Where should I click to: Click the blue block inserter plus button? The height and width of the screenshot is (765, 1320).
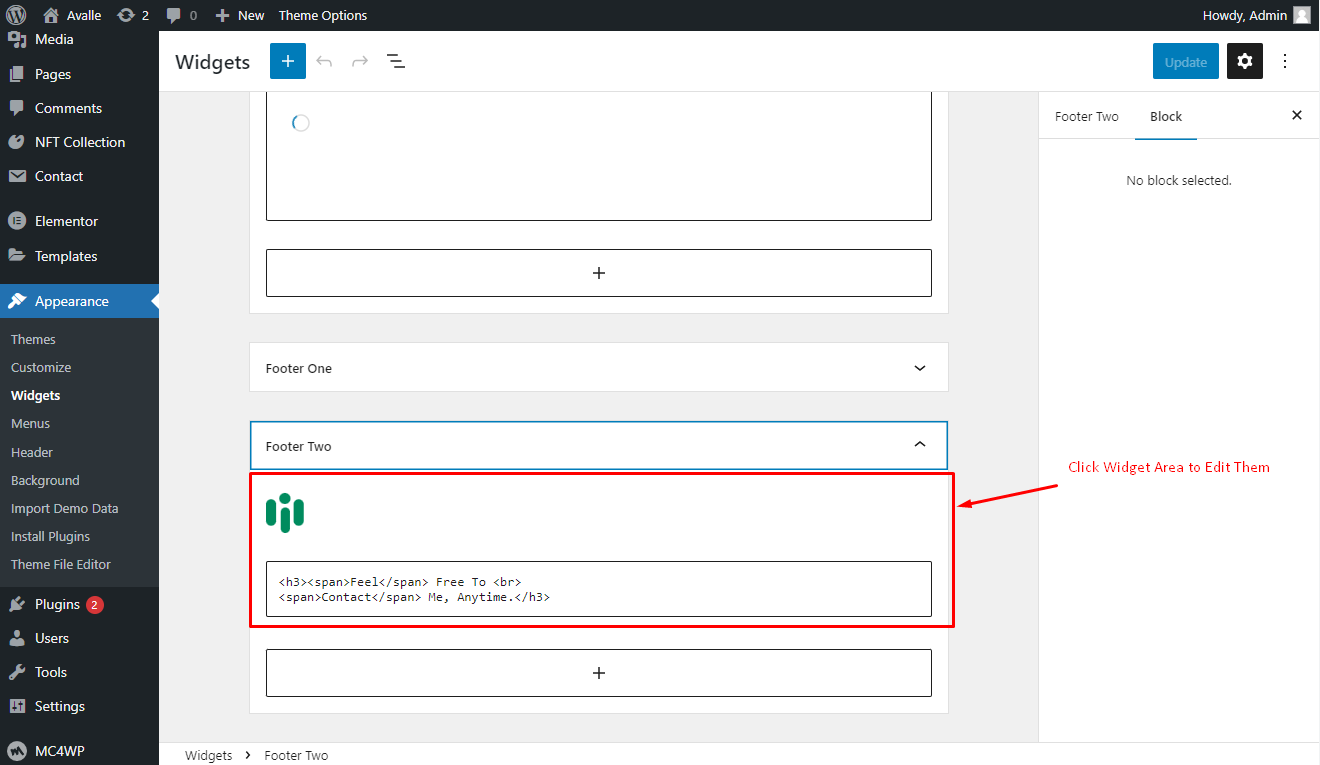(288, 61)
